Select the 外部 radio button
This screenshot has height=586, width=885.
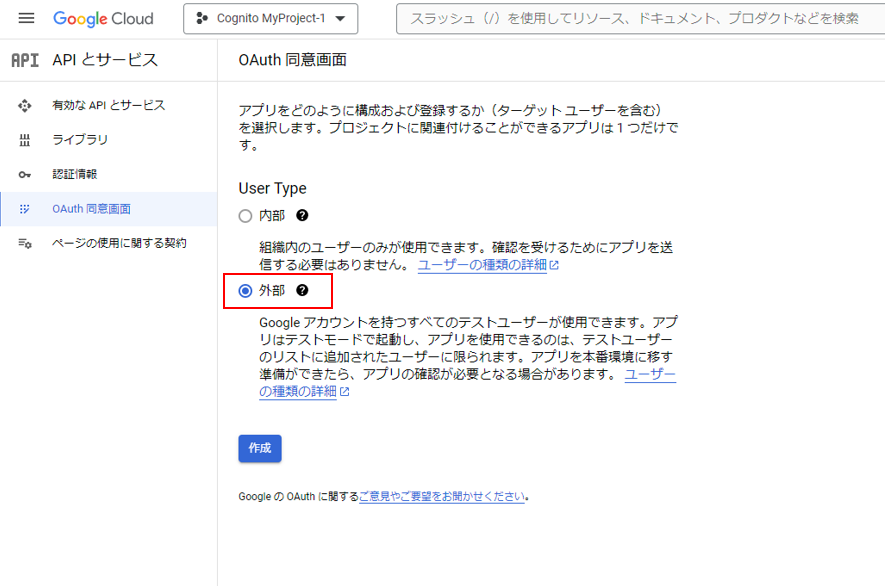pos(245,291)
